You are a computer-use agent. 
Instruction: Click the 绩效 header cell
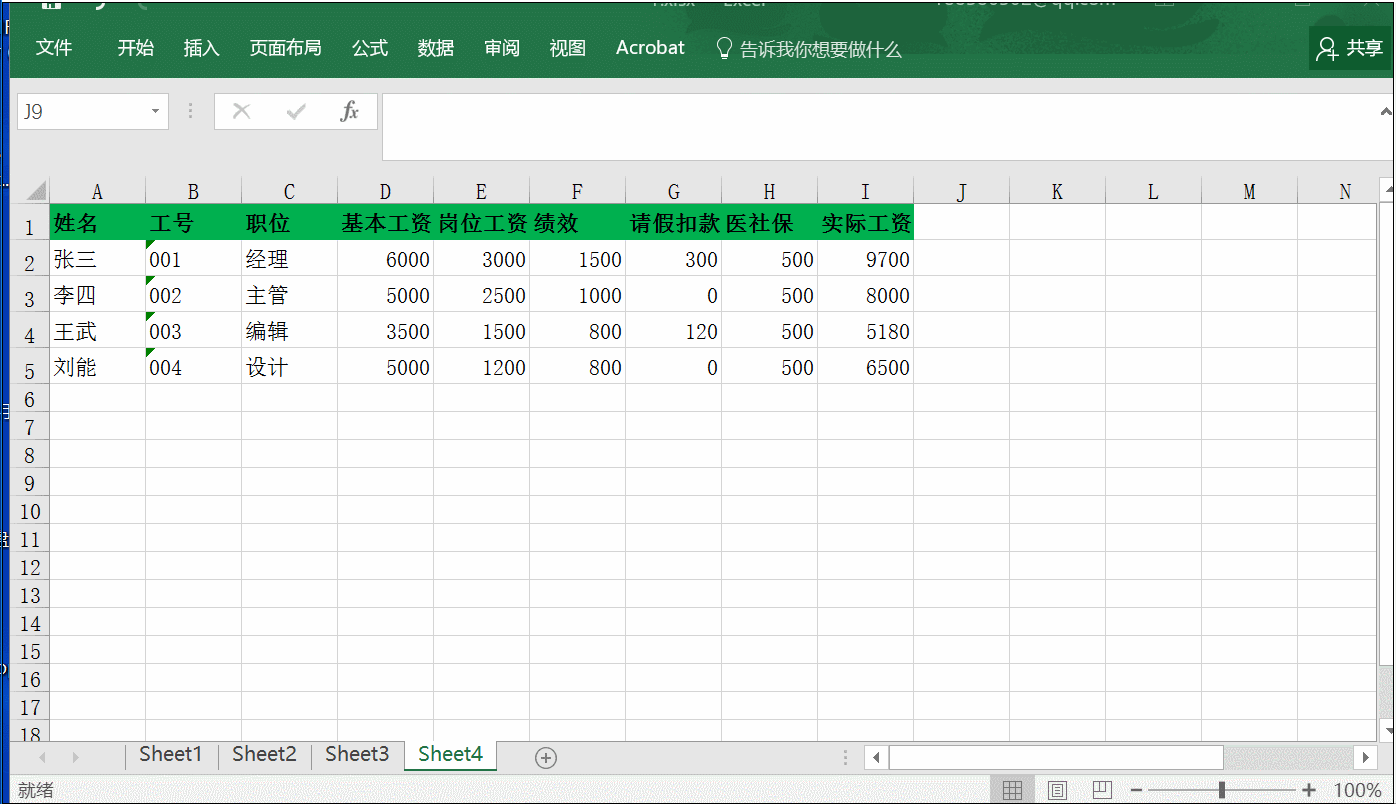[x=577, y=222]
